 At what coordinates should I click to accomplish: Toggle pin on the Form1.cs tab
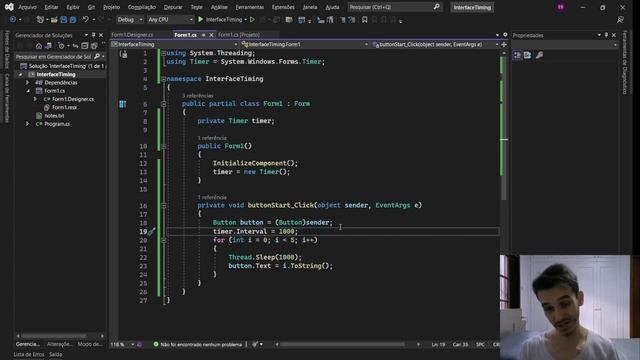point(203,35)
